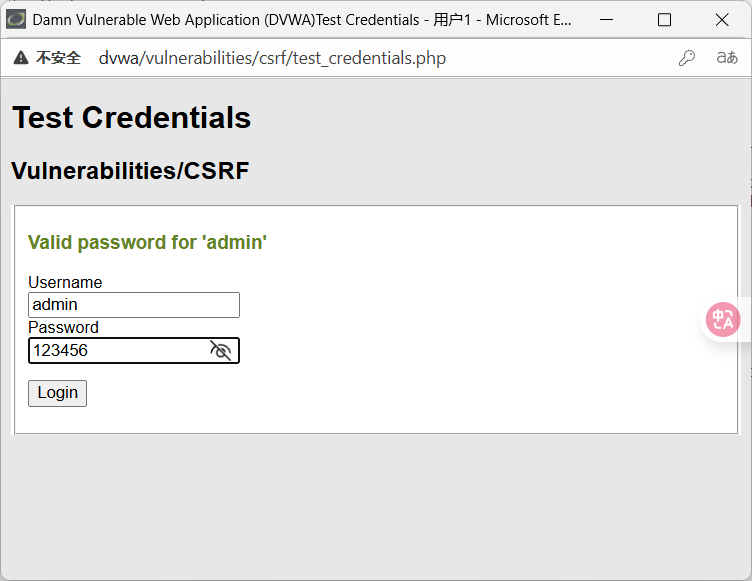Open the not-secure warning triangle icon
Screen dimensions: 752x581
[x=21, y=58]
